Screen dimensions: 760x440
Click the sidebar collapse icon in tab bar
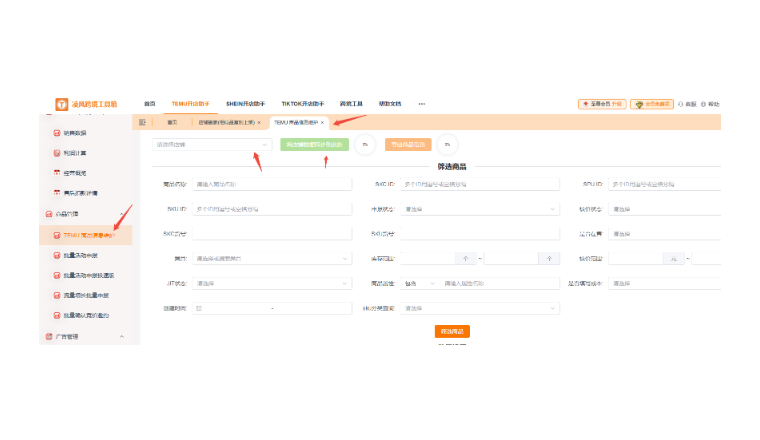(142, 122)
